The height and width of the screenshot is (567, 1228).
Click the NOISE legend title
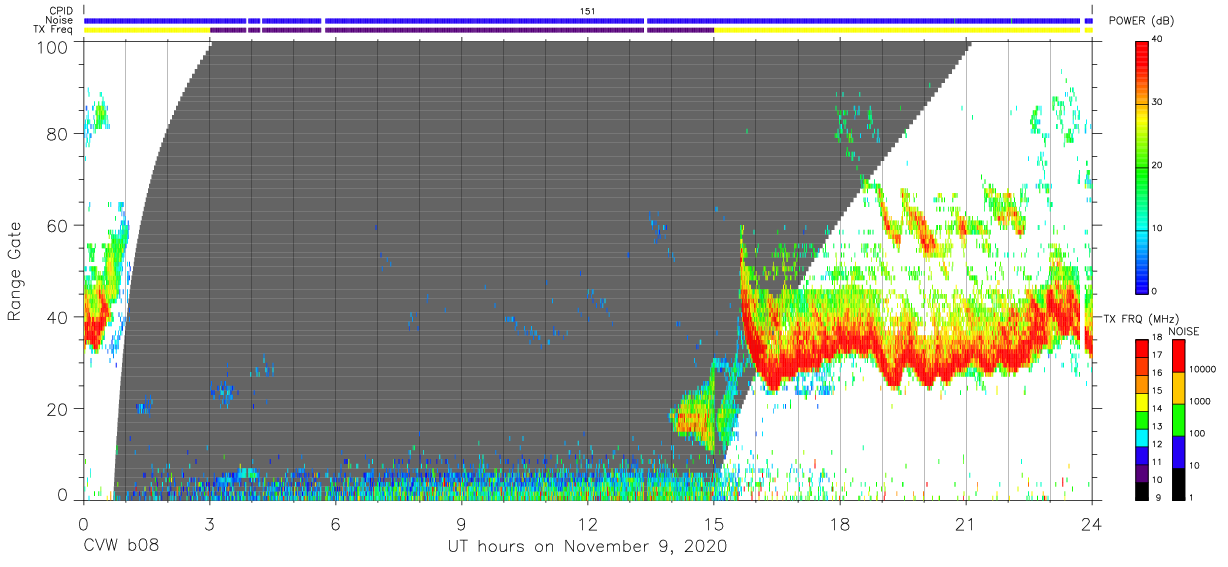click(1185, 331)
